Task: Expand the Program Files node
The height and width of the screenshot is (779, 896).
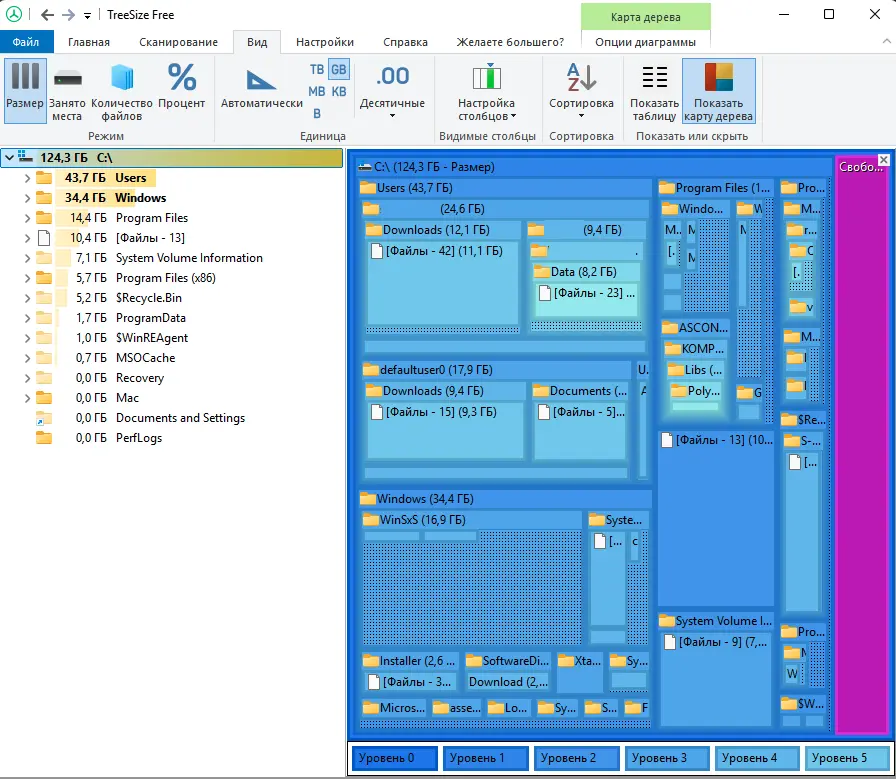Action: click(27, 218)
